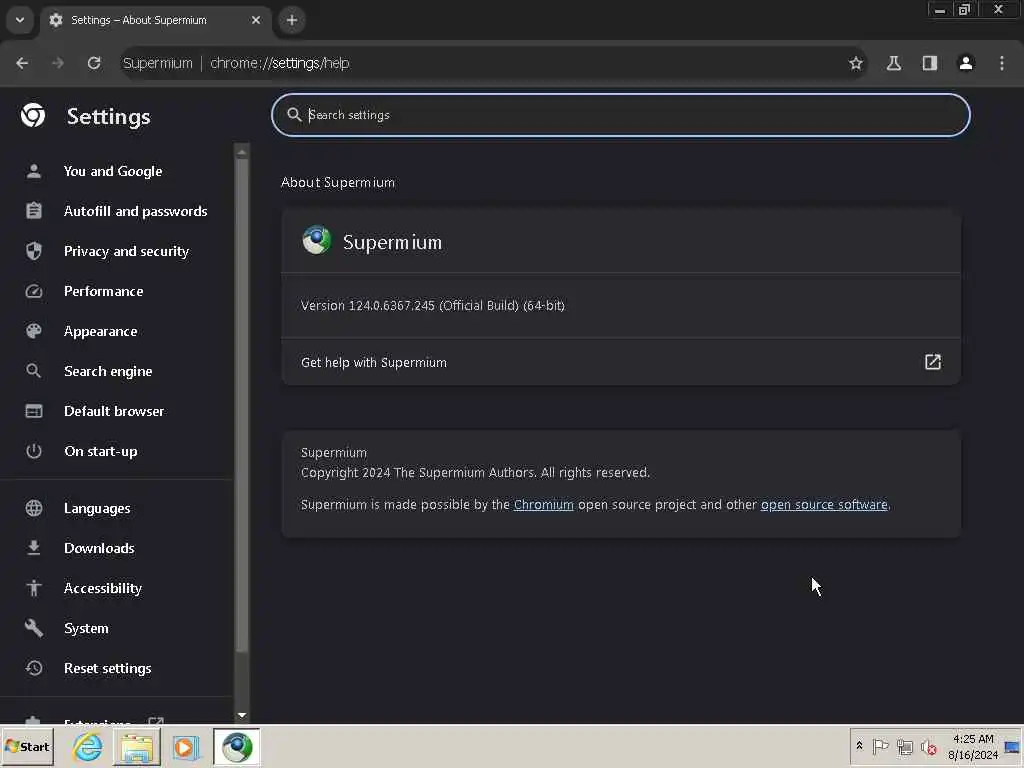Click the Default browser icon in sidebar
The width and height of the screenshot is (1024, 768).
pos(34,411)
